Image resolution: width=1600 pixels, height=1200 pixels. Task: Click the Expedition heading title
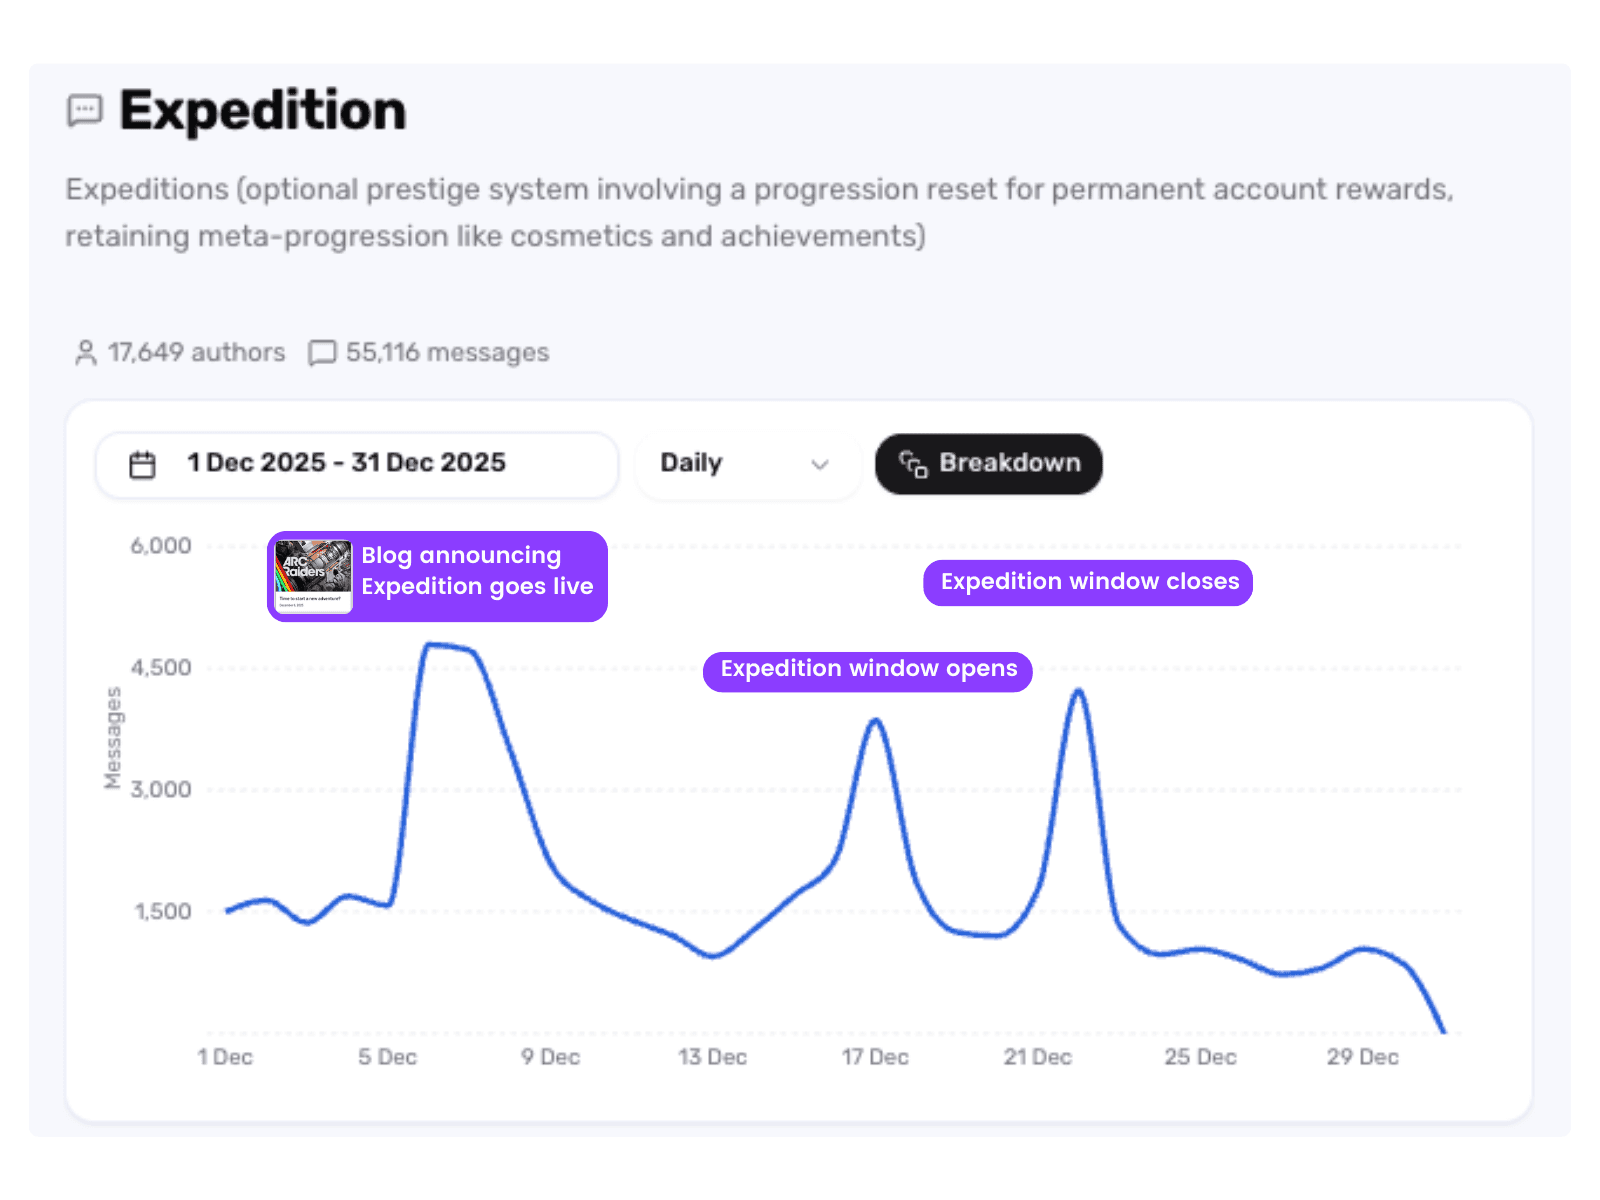coord(263,110)
